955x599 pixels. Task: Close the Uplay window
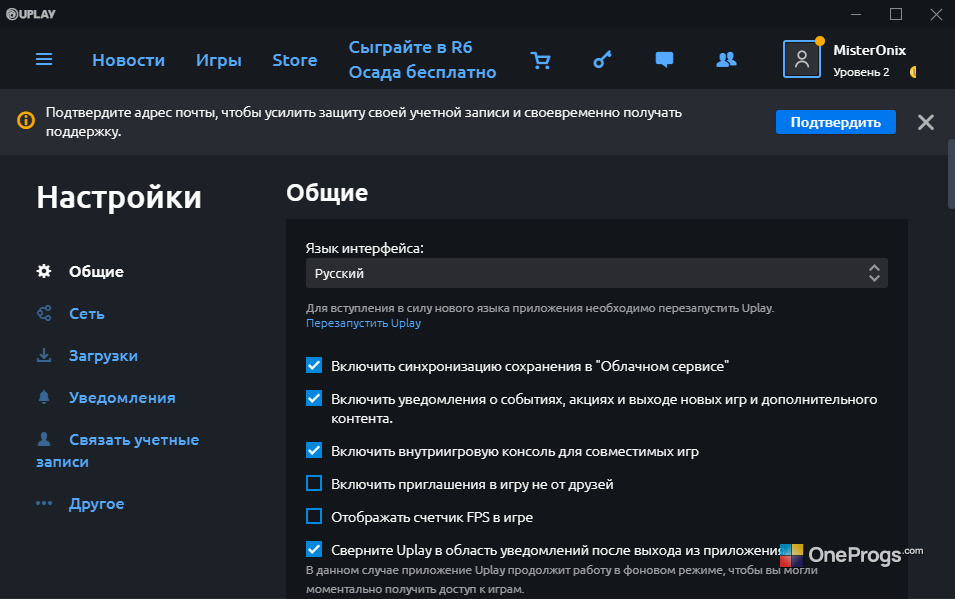936,14
